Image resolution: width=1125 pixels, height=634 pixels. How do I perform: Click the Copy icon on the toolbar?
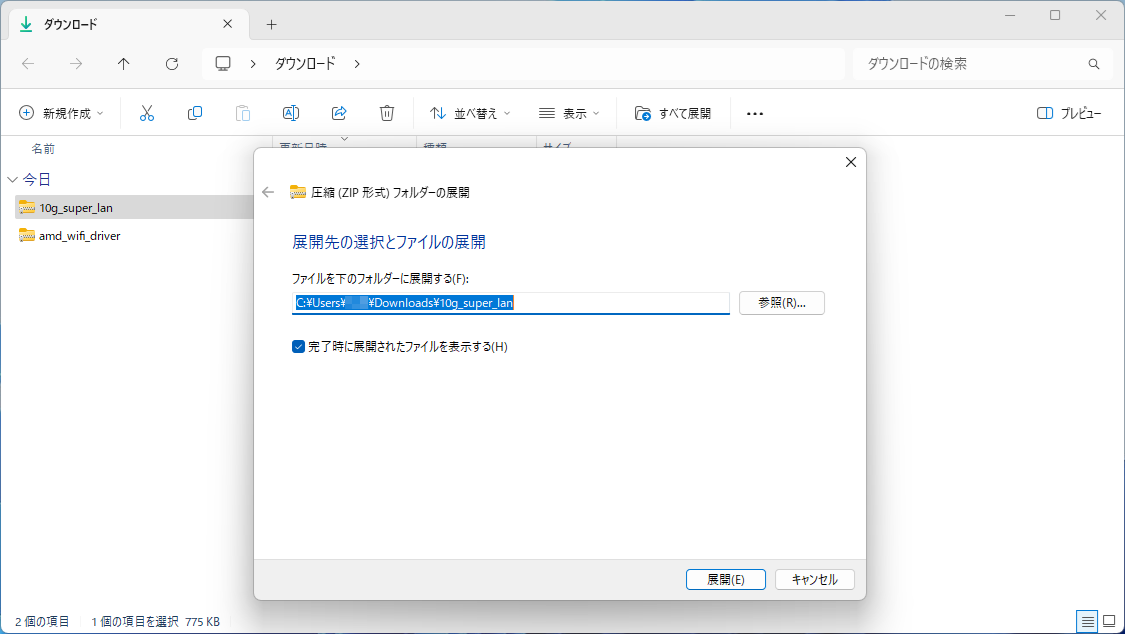coord(195,112)
